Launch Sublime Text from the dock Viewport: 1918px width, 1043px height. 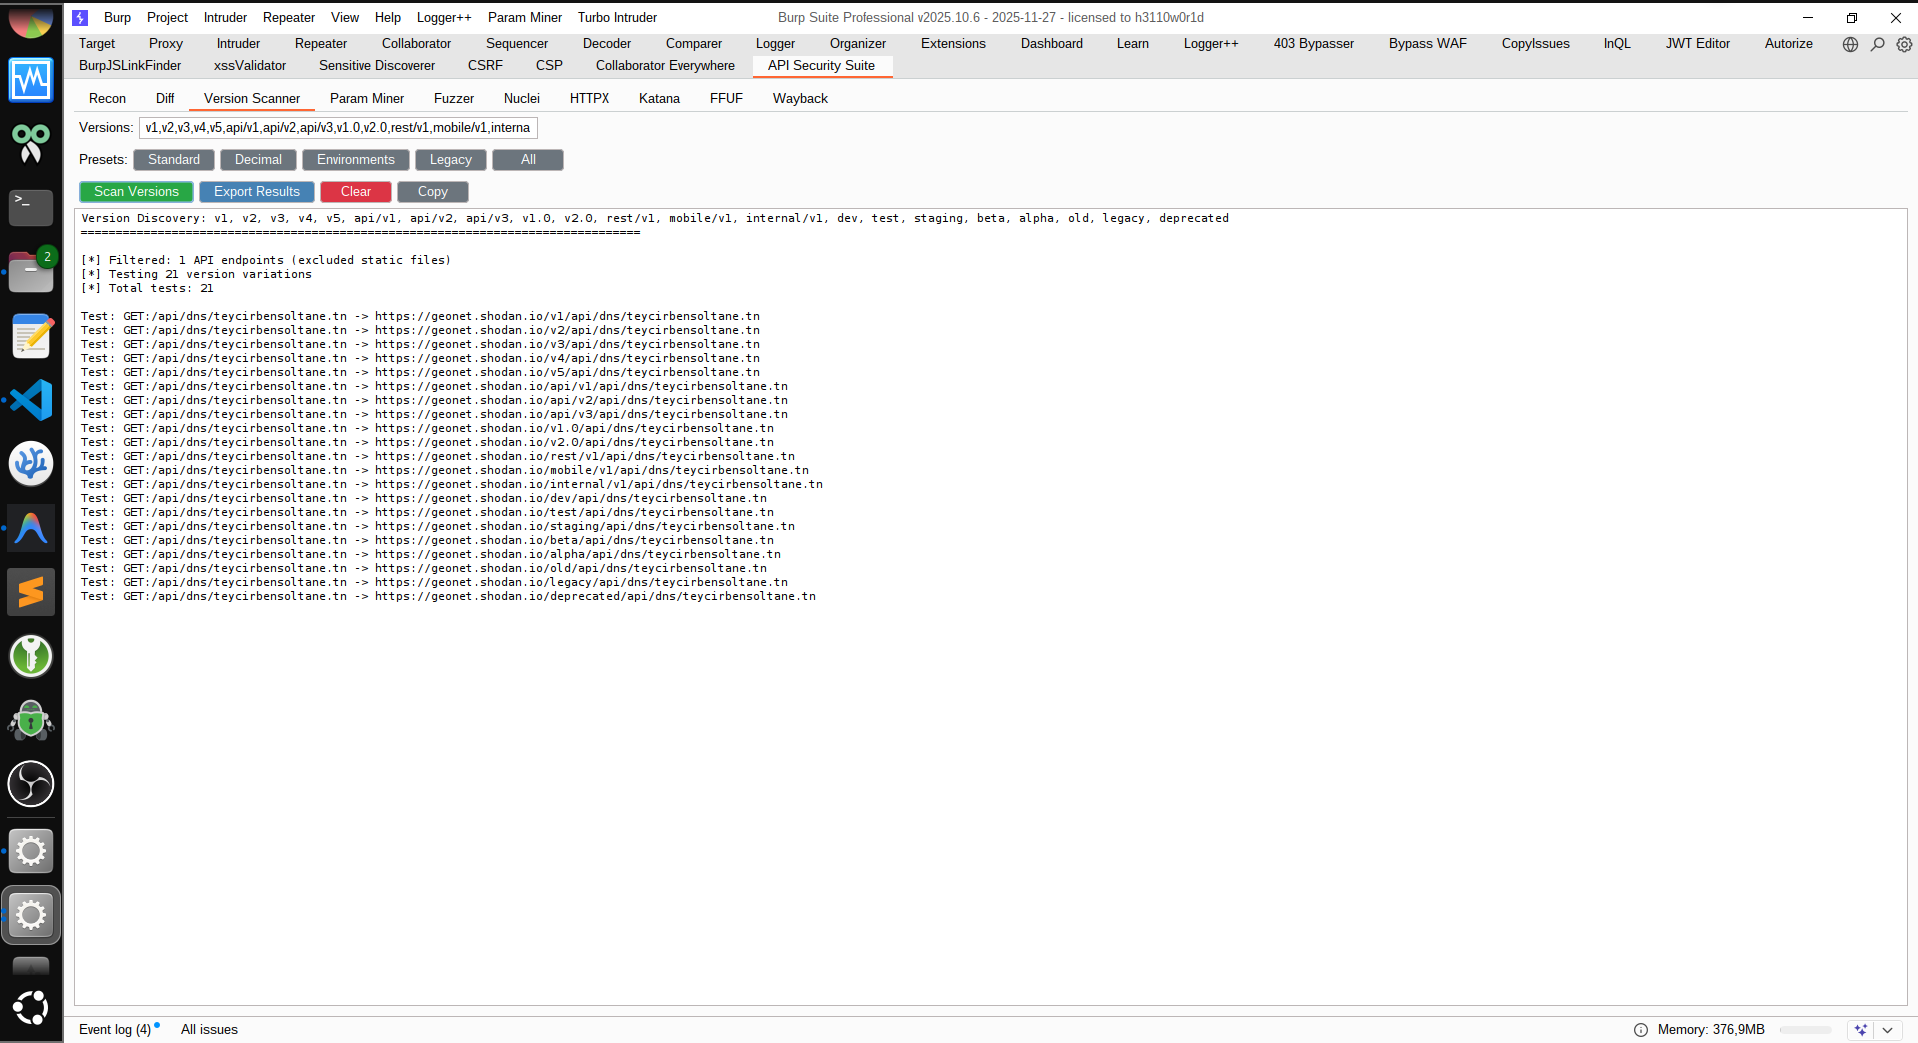[31, 592]
